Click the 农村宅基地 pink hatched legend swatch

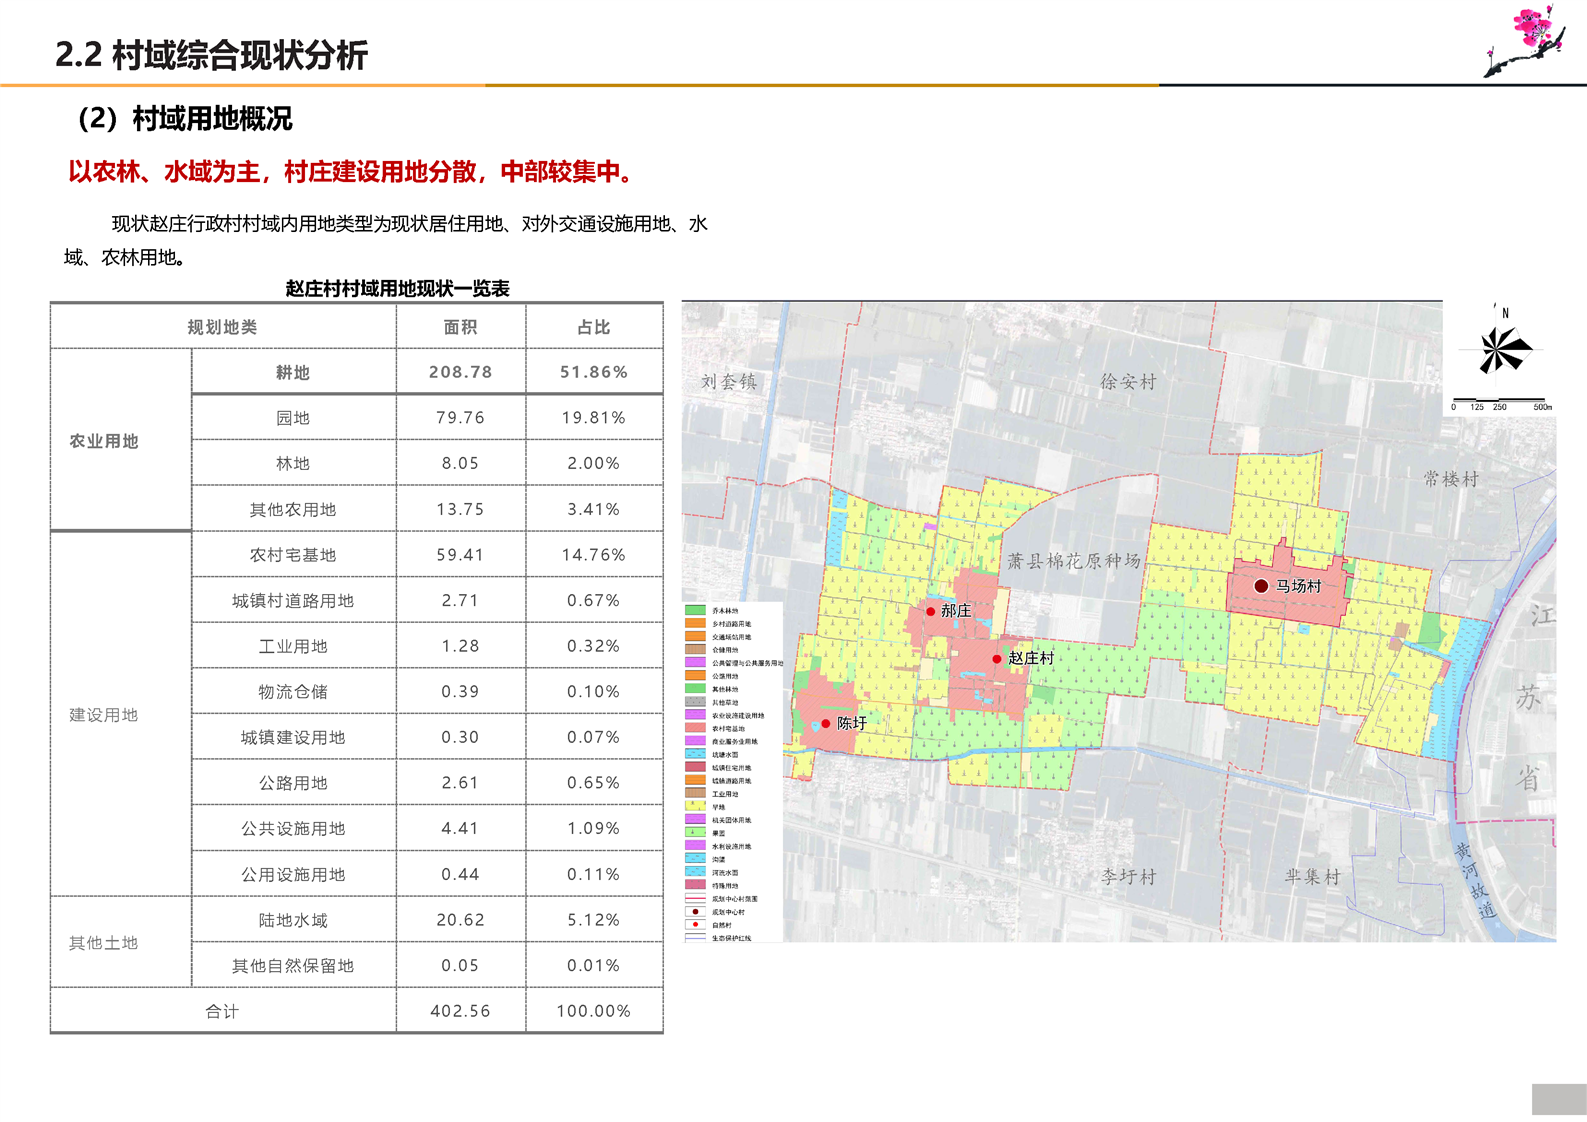695,728
